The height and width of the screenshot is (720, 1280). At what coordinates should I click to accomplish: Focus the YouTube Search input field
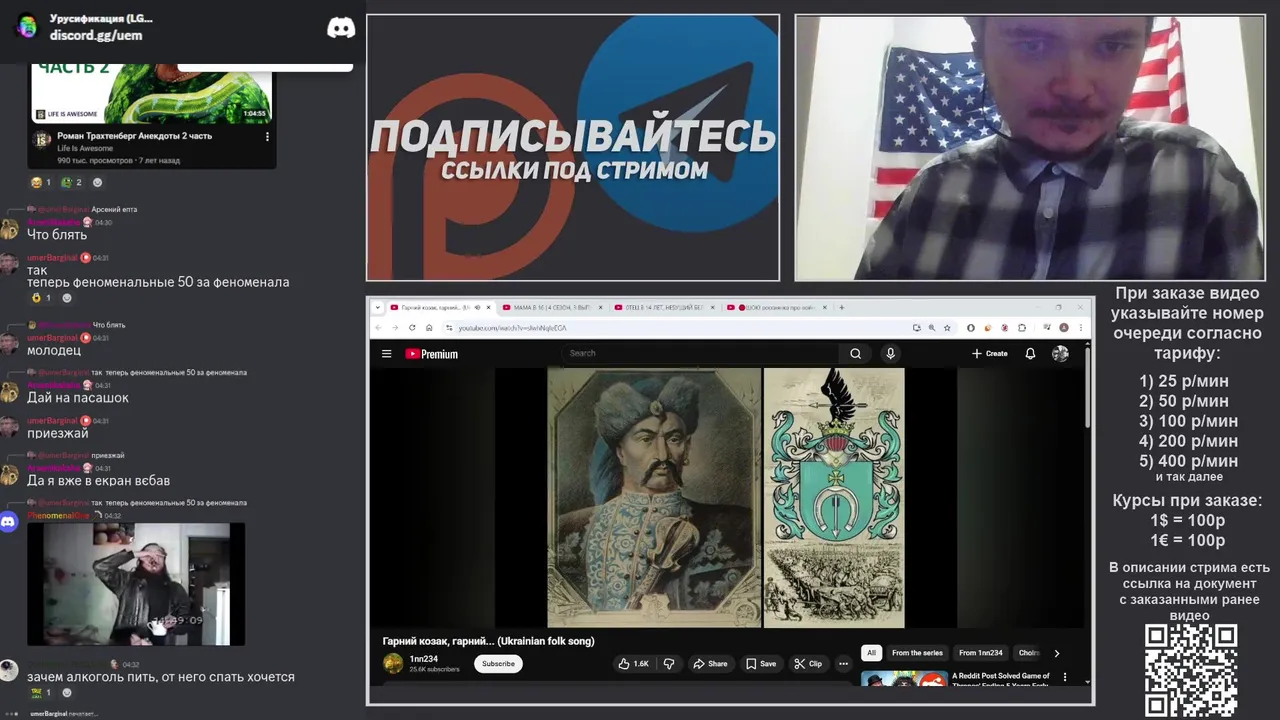click(700, 353)
